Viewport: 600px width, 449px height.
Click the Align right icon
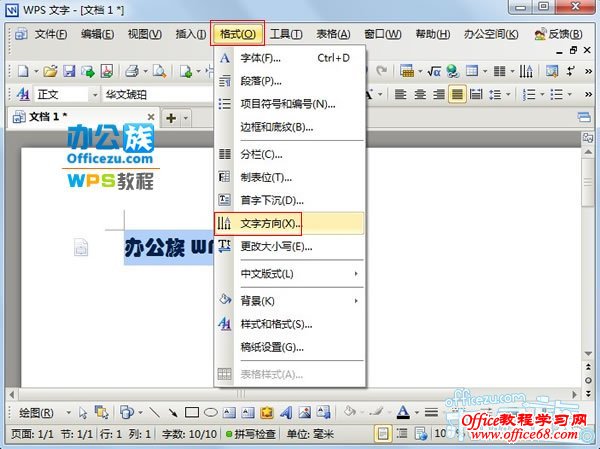439,94
